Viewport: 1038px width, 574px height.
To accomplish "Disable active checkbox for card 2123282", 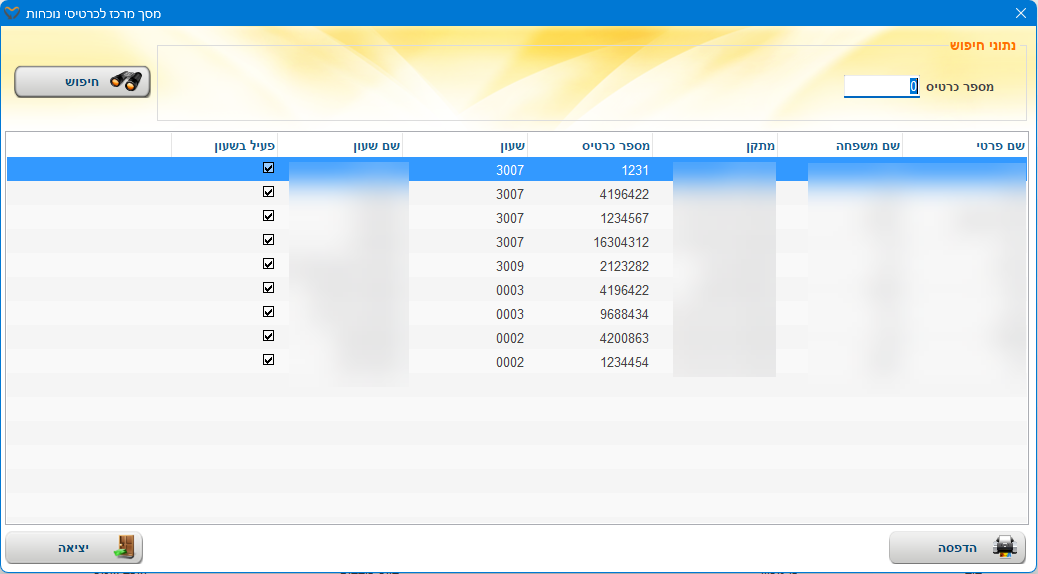I will [268, 265].
